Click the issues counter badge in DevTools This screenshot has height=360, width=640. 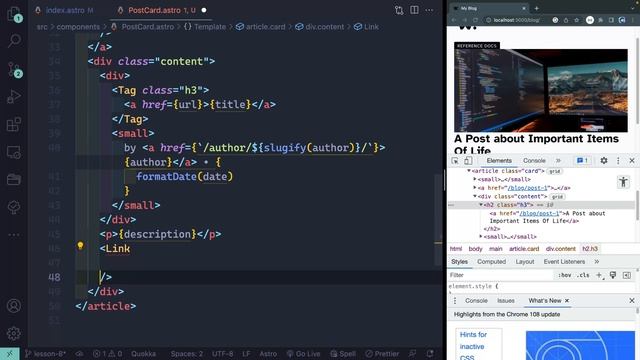coord(582,161)
